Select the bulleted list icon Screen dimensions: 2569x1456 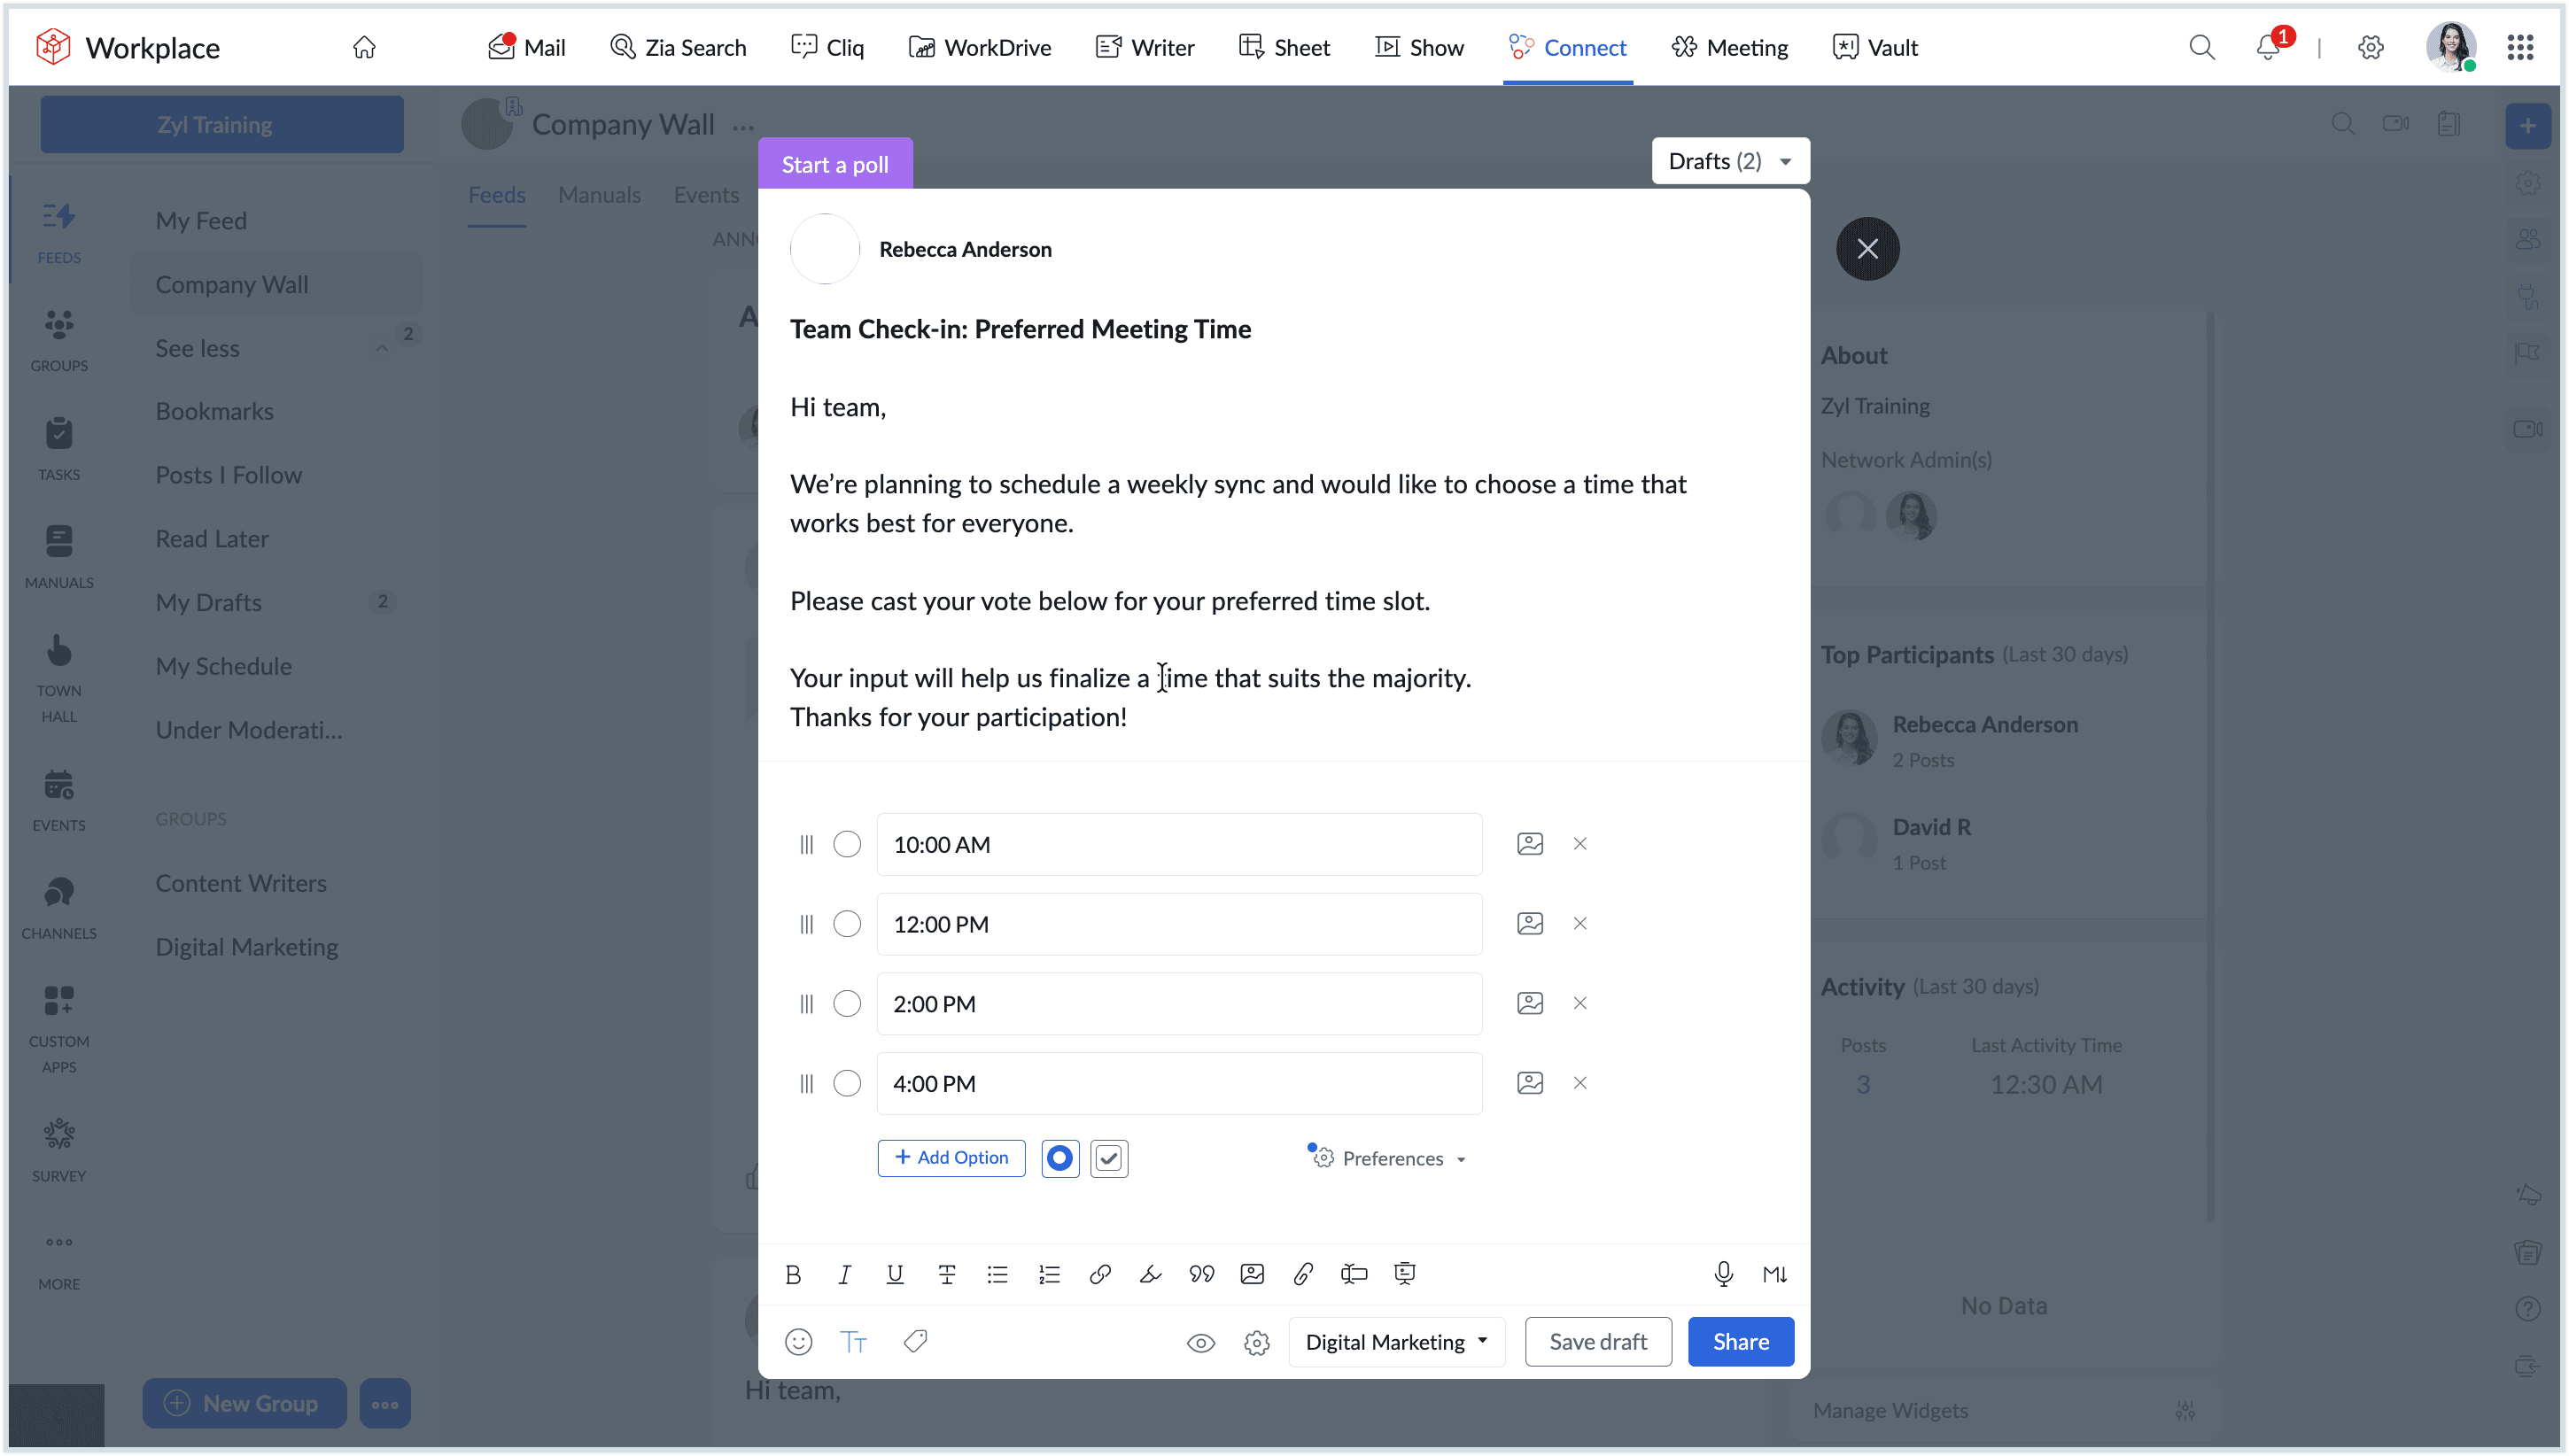coord(997,1274)
